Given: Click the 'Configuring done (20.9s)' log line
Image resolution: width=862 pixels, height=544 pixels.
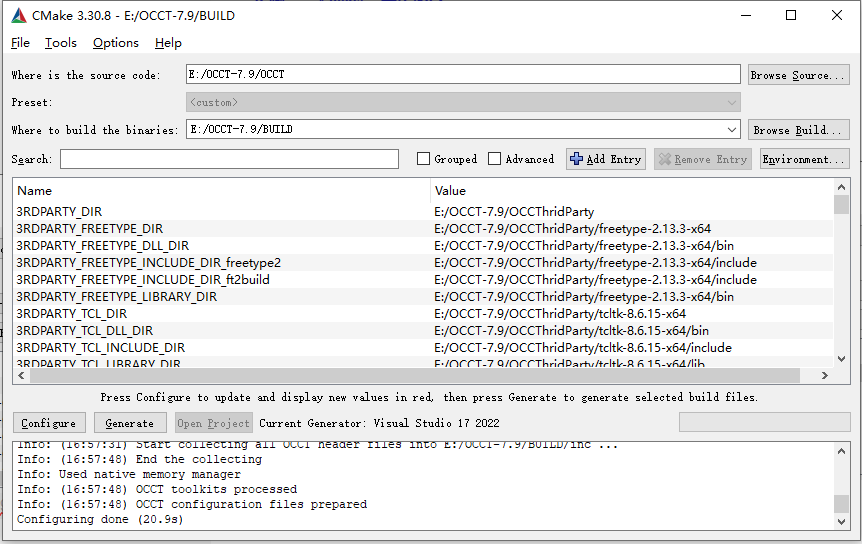Looking at the screenshot, I should tap(100, 519).
